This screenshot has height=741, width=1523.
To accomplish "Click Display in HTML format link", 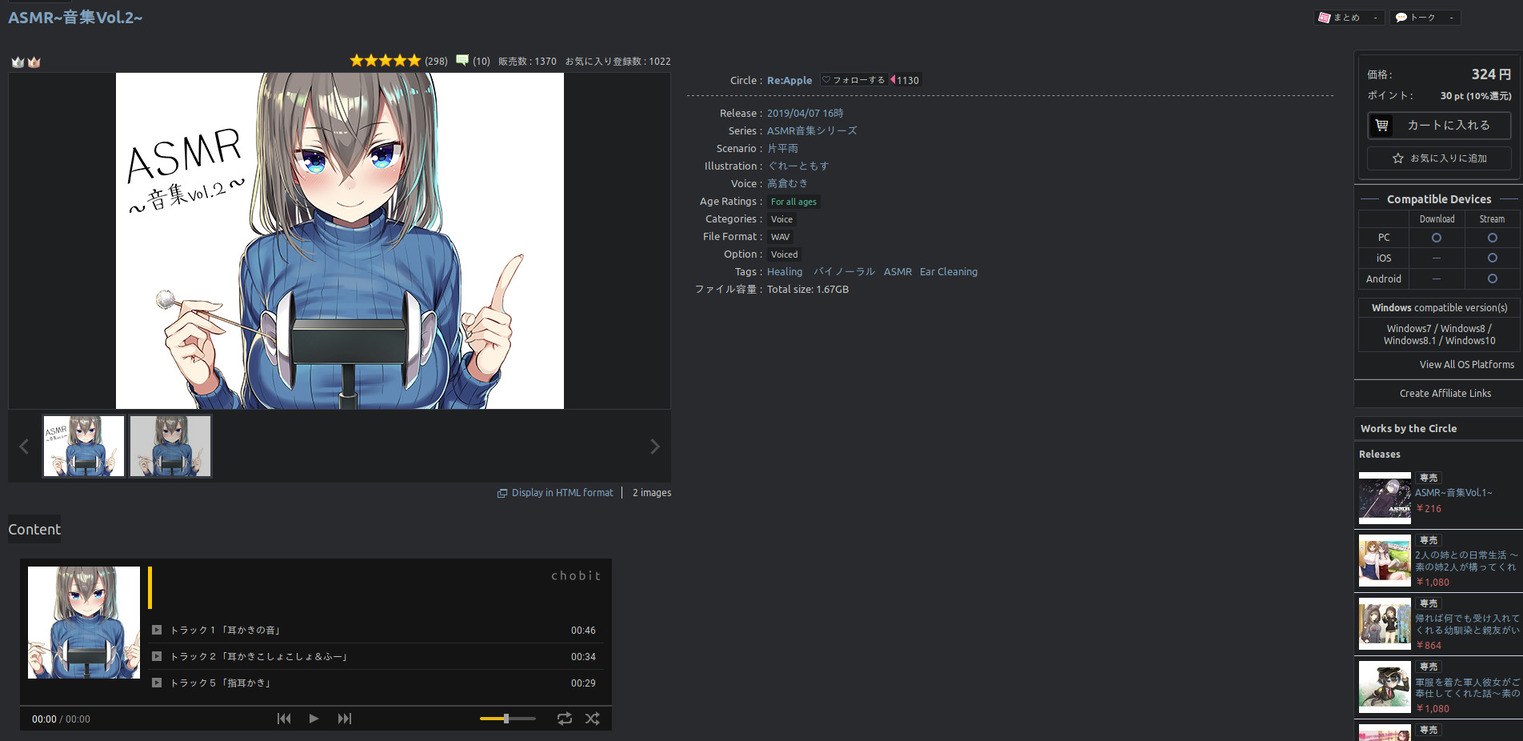I will point(563,493).
